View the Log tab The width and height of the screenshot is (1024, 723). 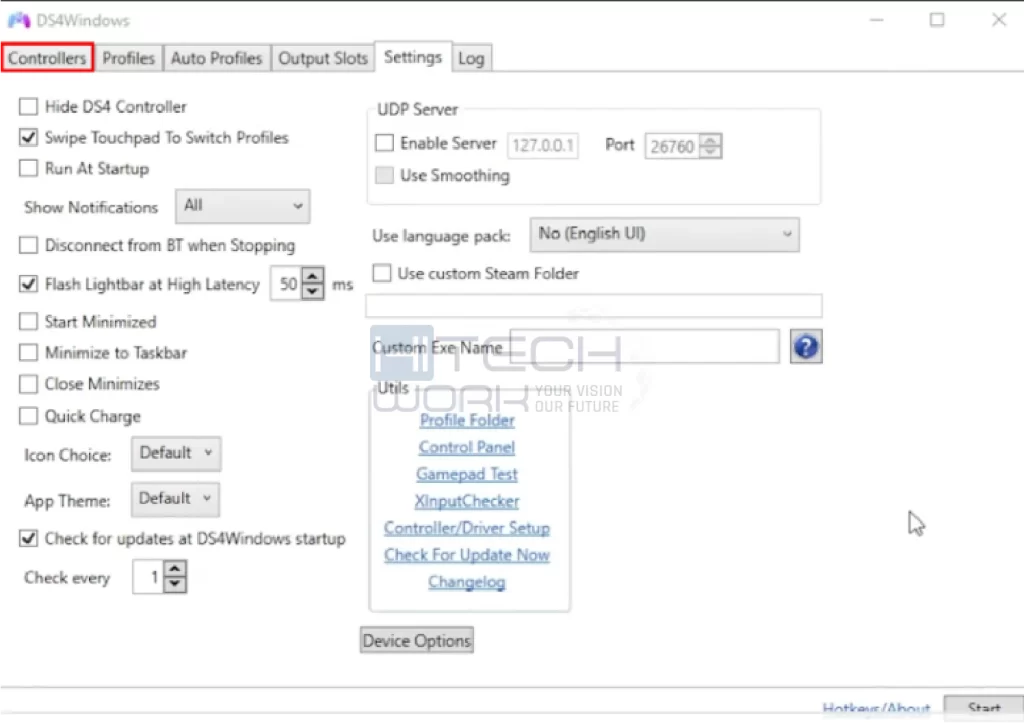pyautogui.click(x=471, y=58)
